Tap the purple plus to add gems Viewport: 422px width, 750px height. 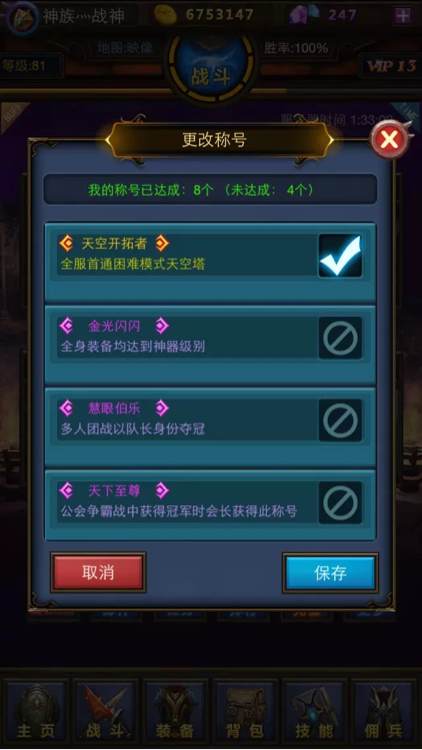pos(403,15)
